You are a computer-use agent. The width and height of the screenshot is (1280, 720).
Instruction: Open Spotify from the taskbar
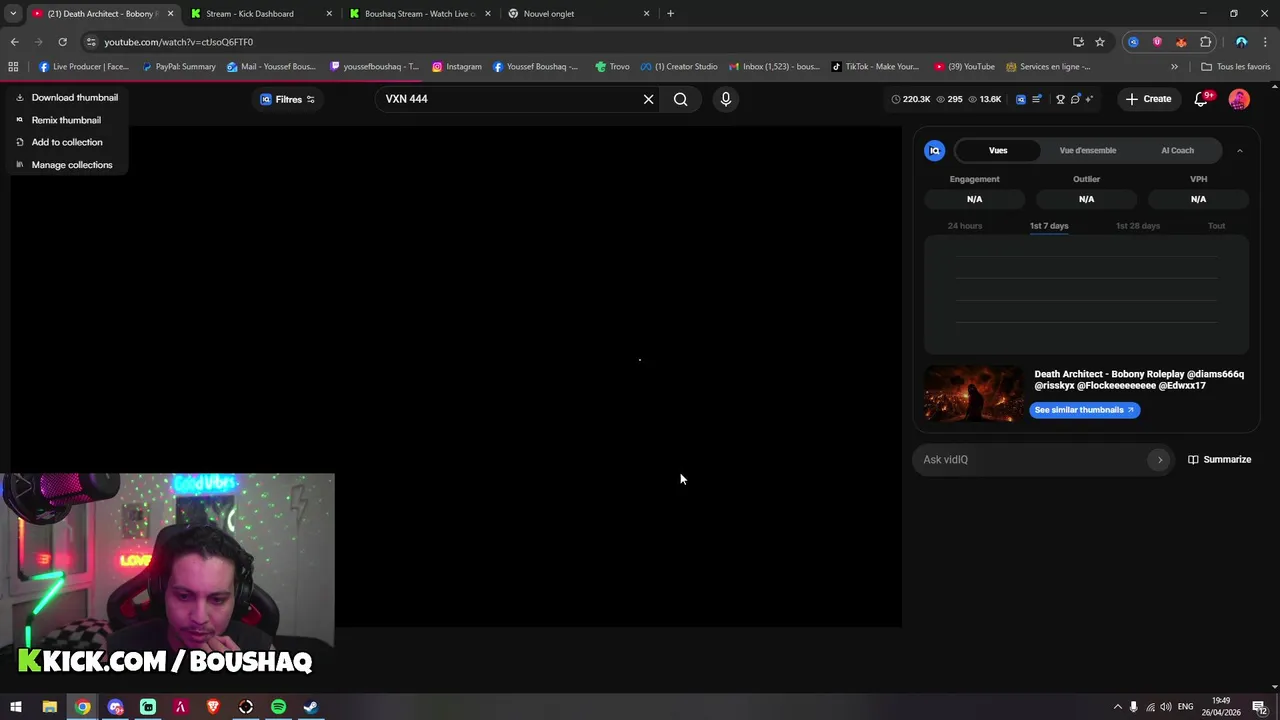click(x=278, y=707)
